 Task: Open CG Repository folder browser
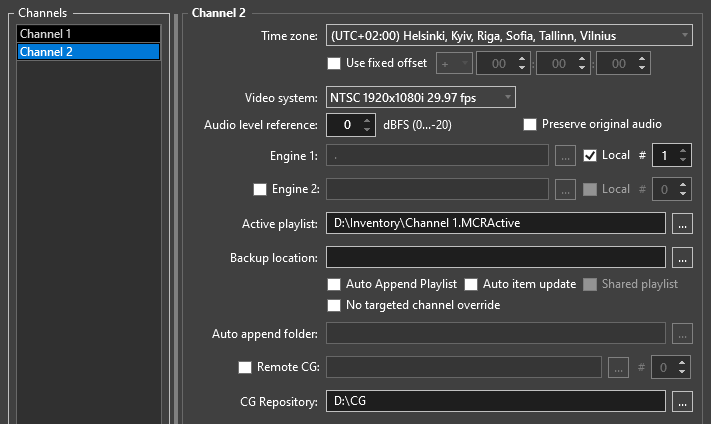(682, 401)
